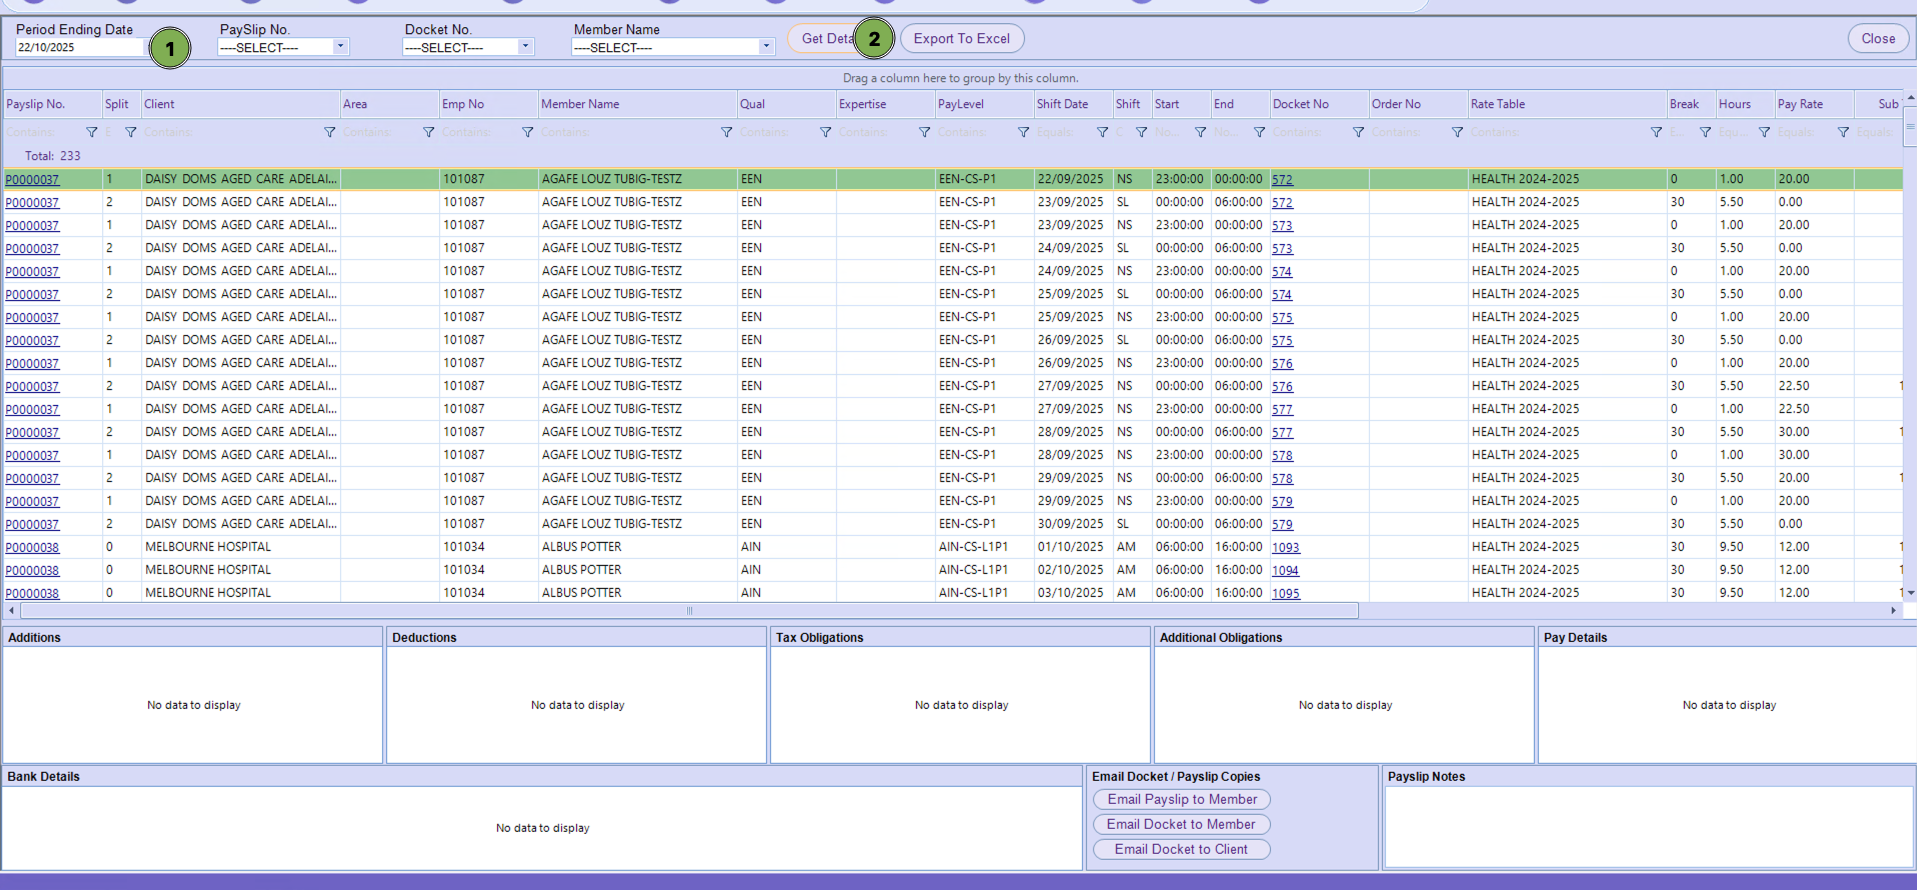Click the grid's horizontal scrollbar right arrow
This screenshot has width=1917, height=890.
pos(1892,610)
